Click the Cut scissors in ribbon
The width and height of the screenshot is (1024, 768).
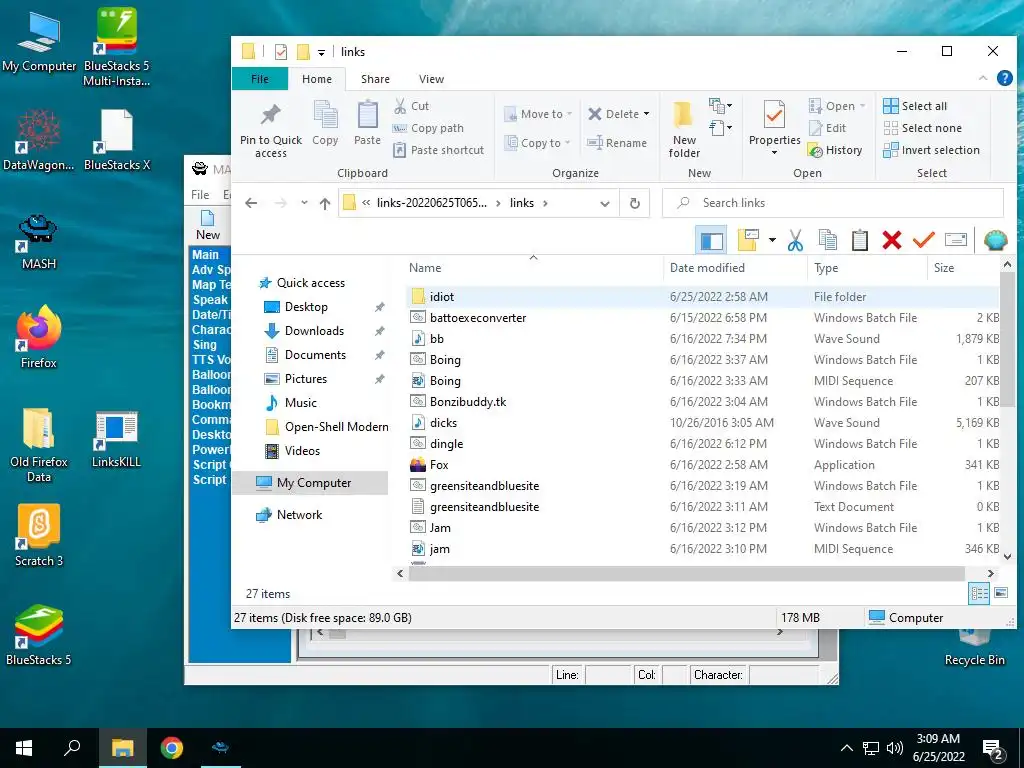pos(400,106)
